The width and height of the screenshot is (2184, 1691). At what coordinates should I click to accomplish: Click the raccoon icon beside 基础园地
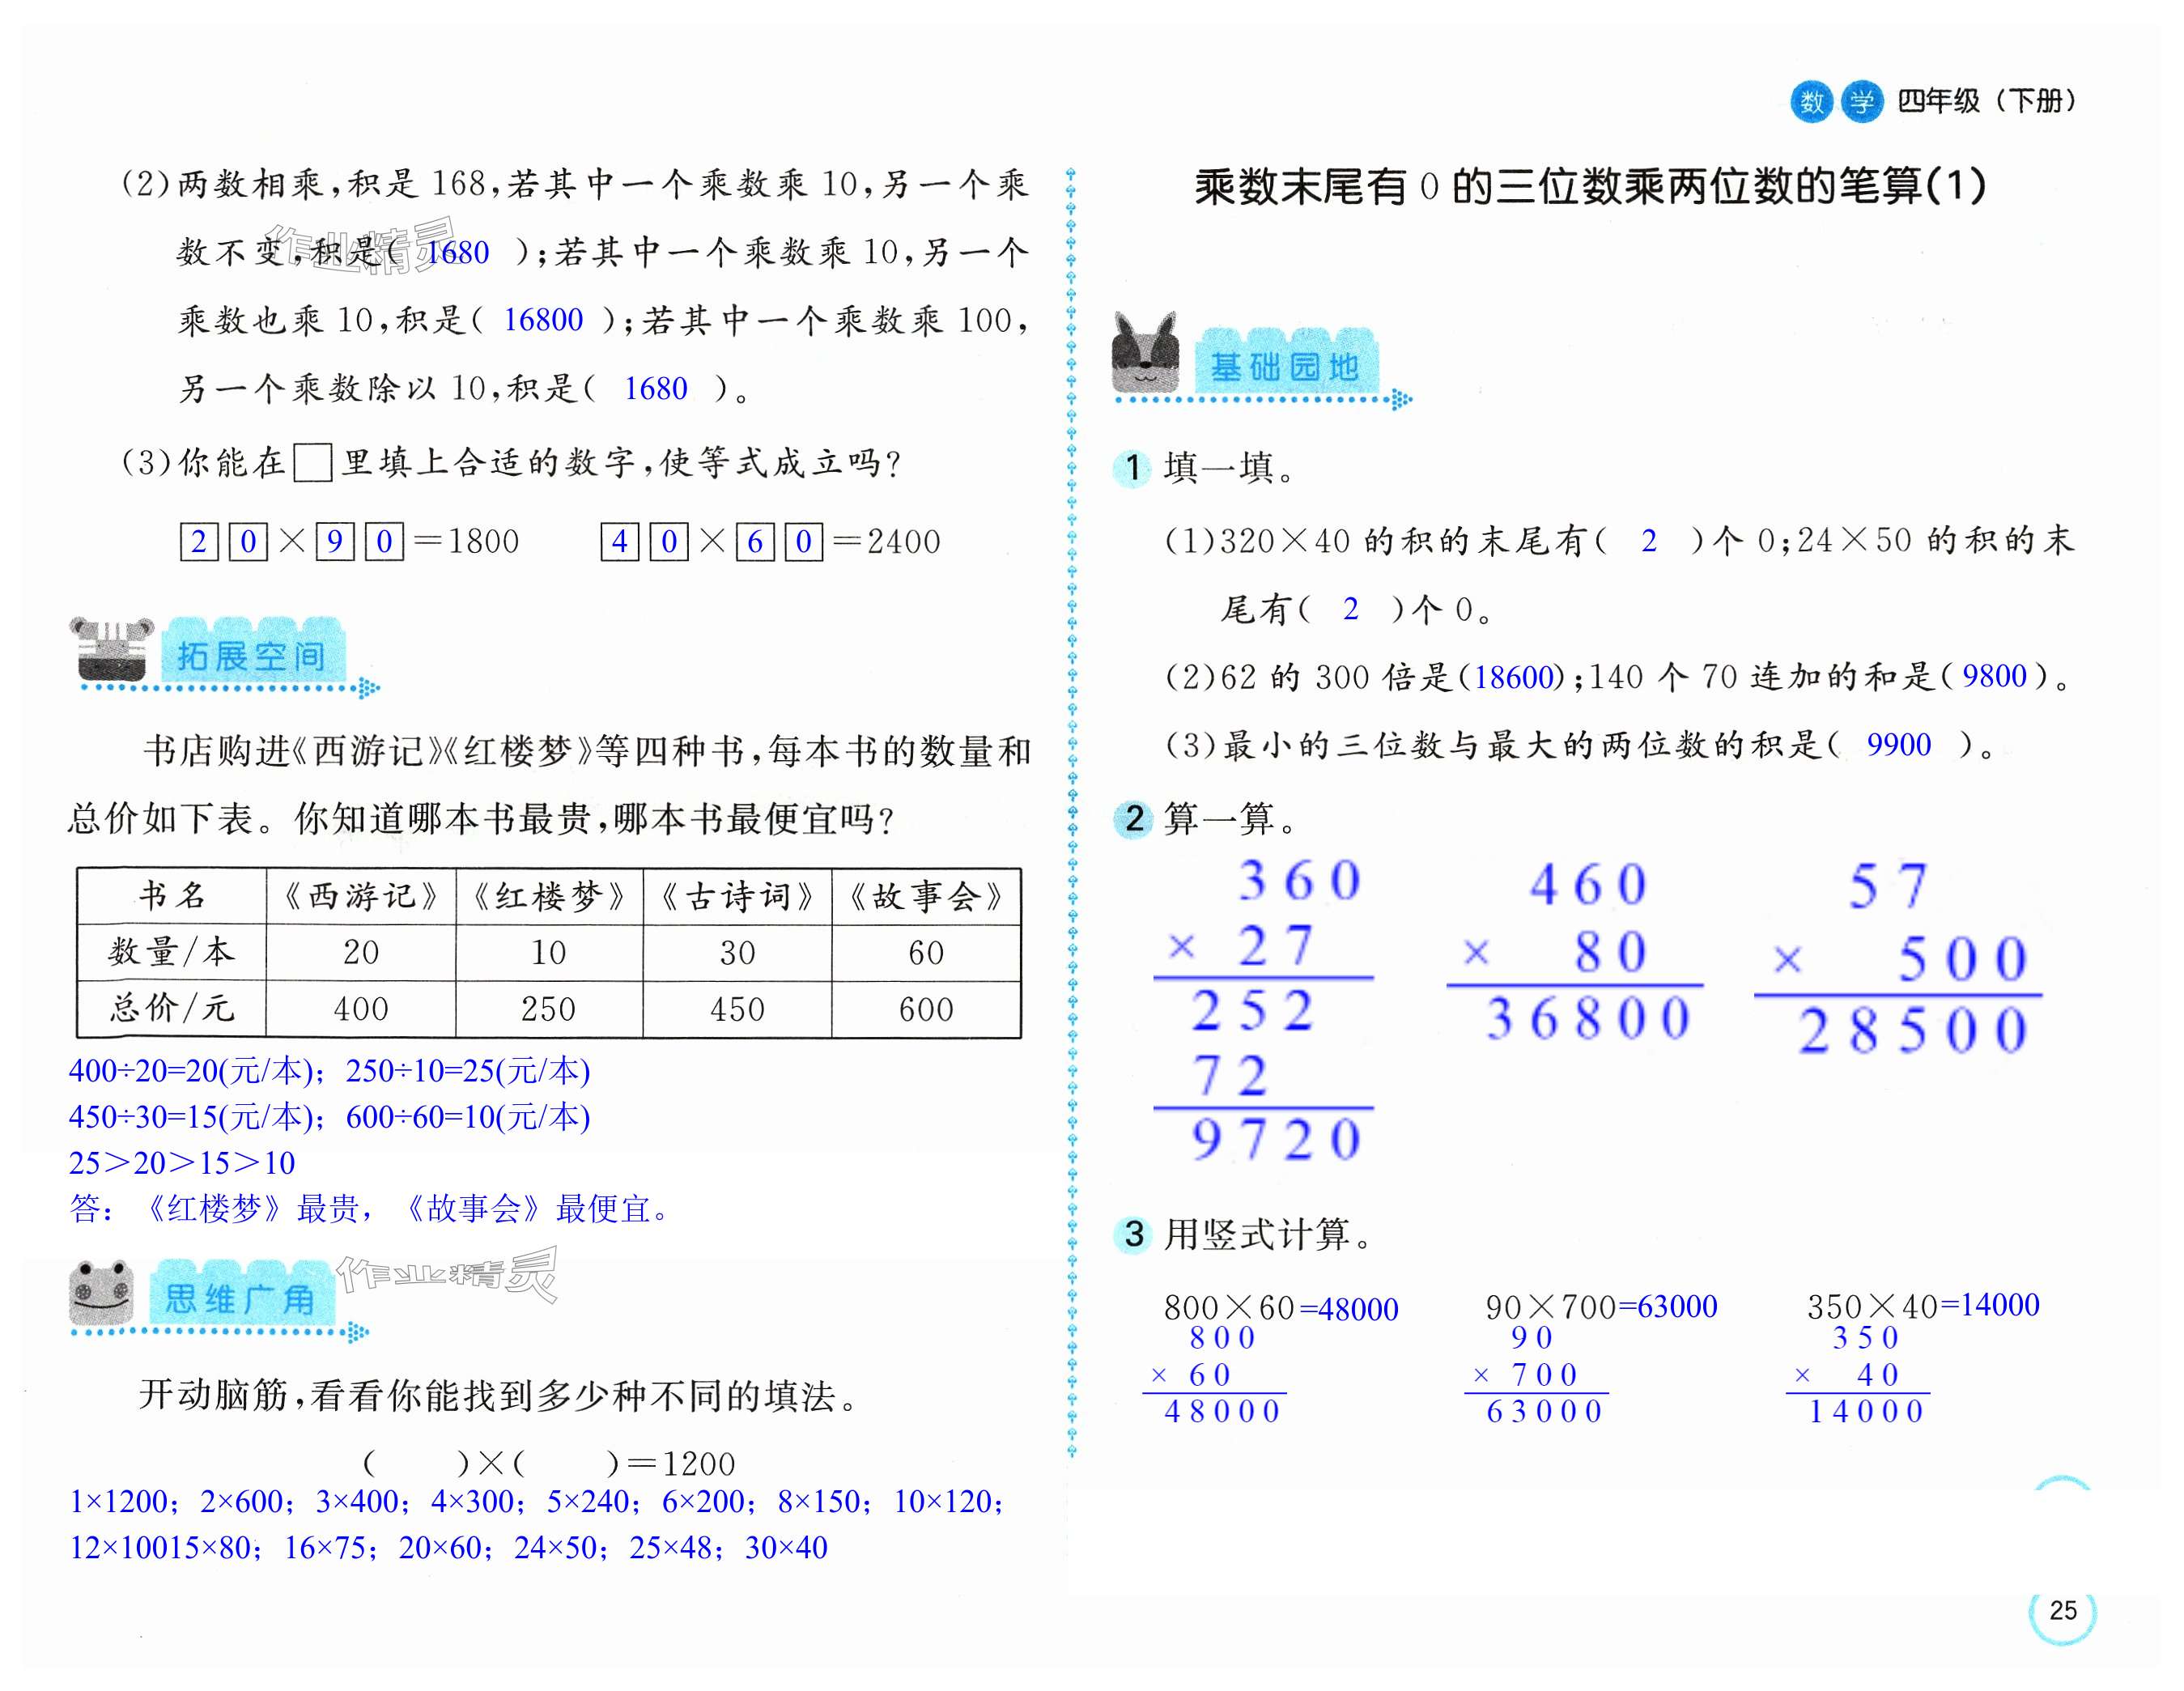(1147, 355)
